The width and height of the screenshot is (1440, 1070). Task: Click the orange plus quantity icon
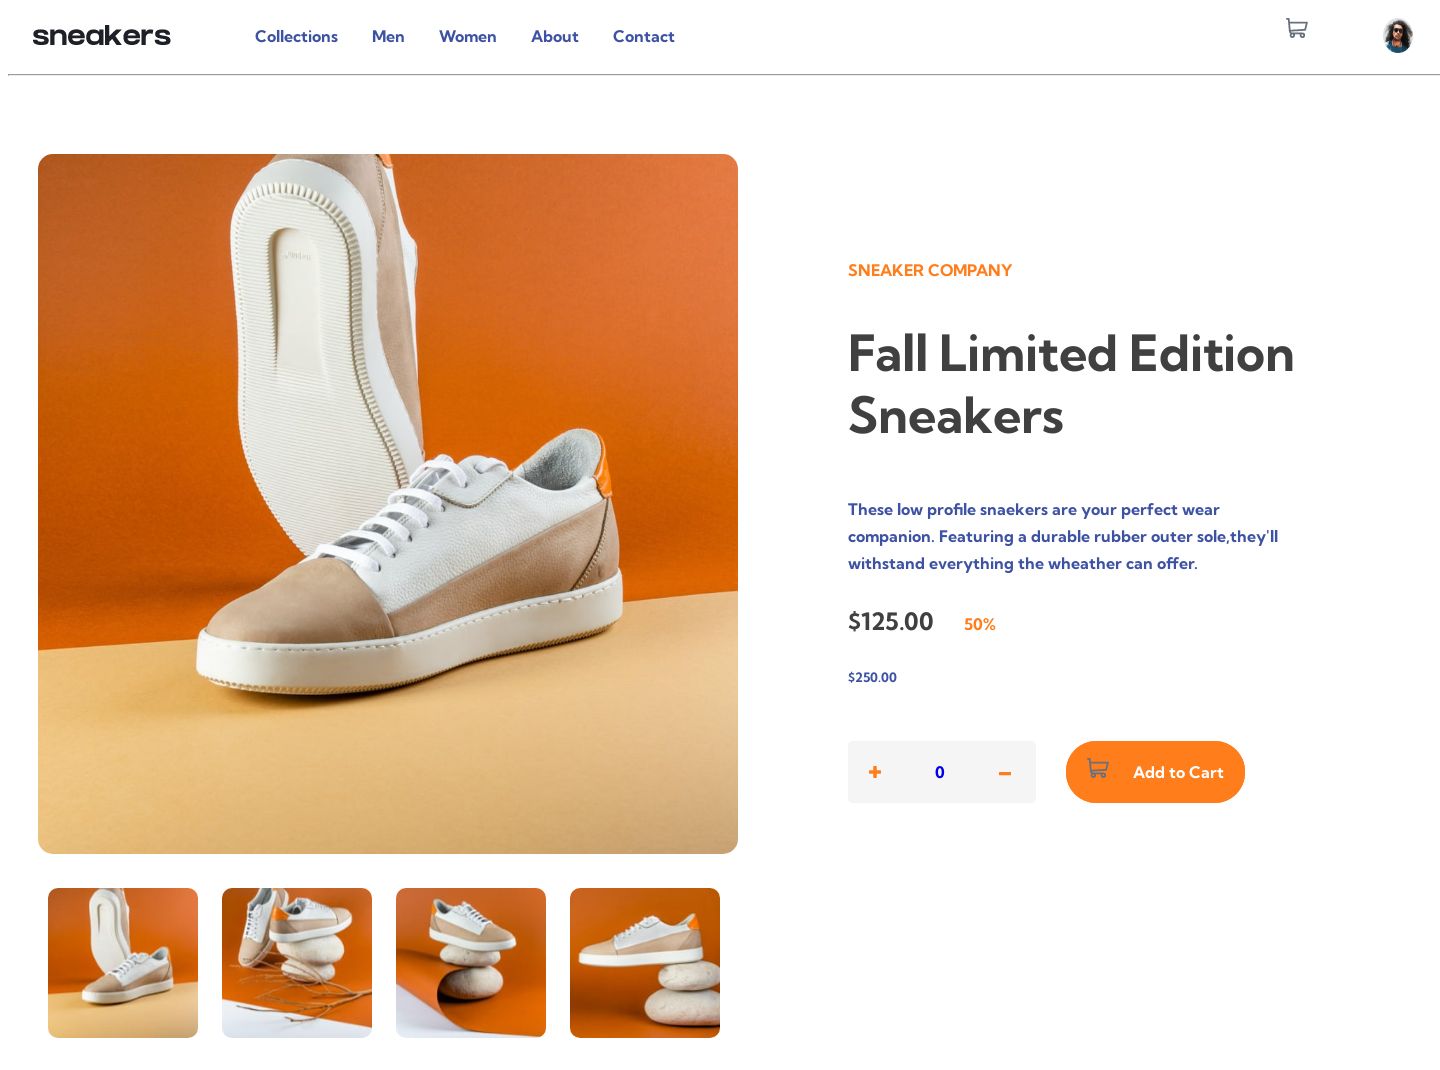pos(875,772)
